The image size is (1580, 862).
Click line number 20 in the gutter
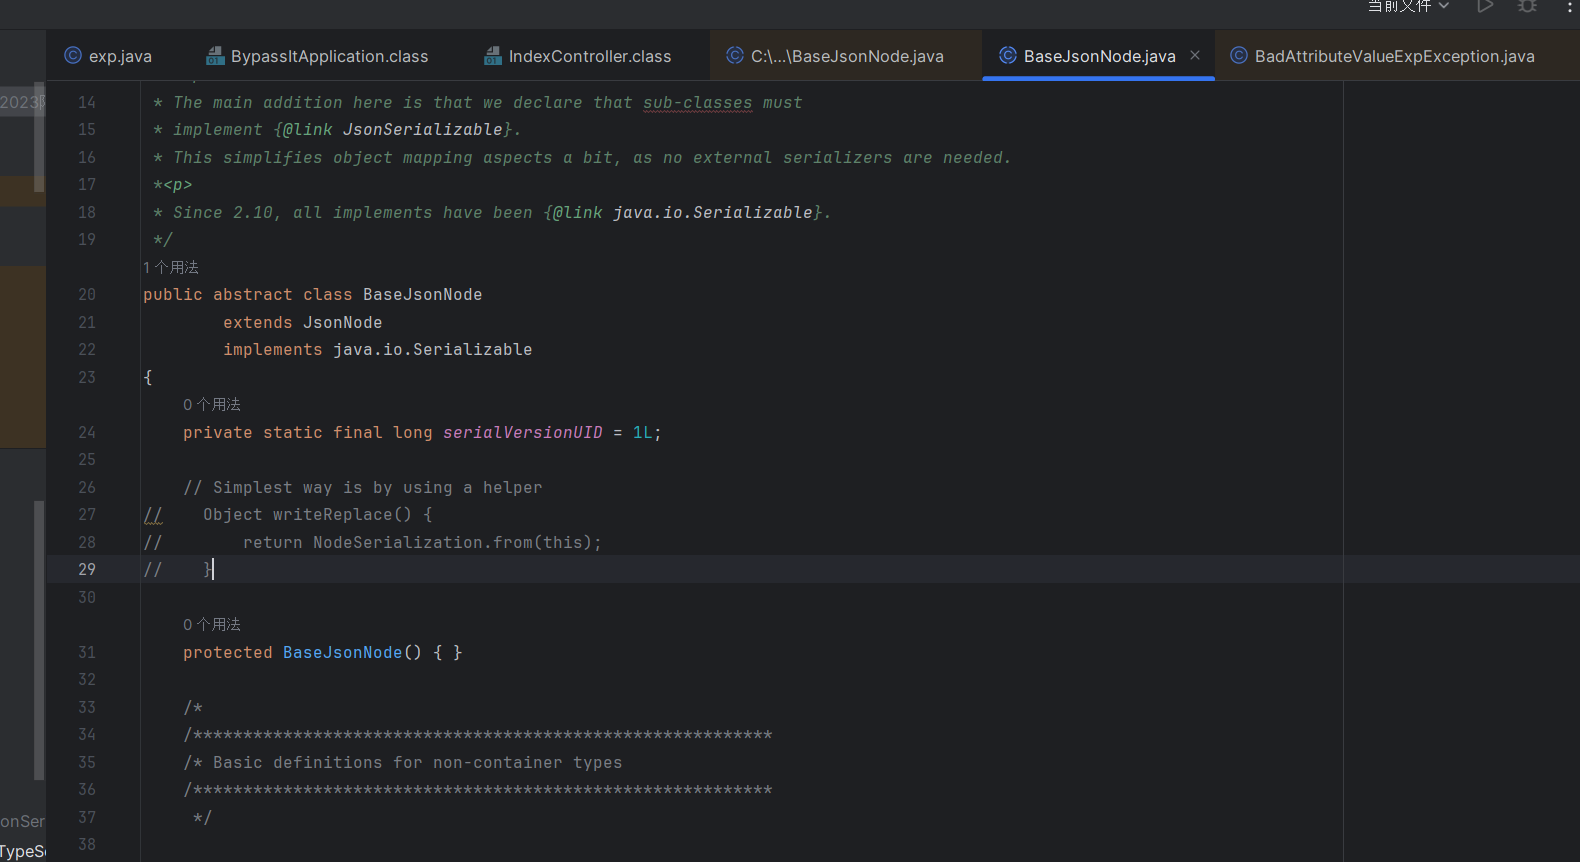(87, 294)
